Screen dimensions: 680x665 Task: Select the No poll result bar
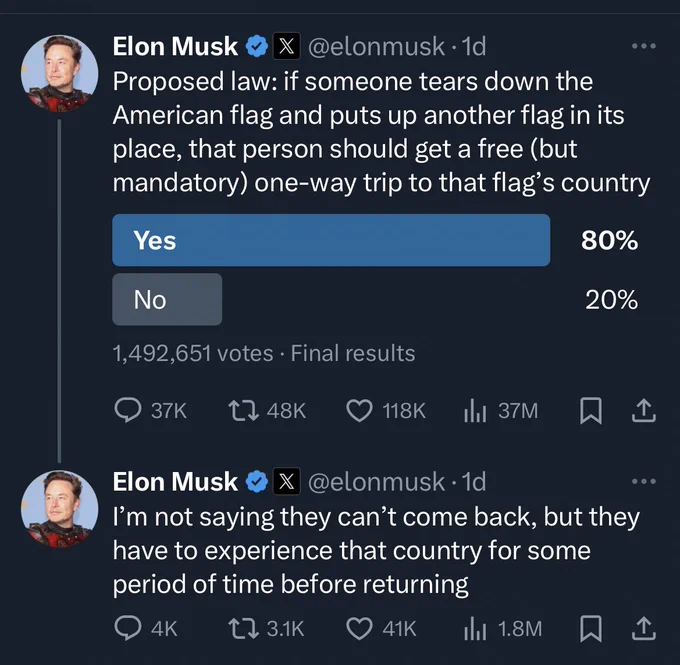tap(167, 299)
